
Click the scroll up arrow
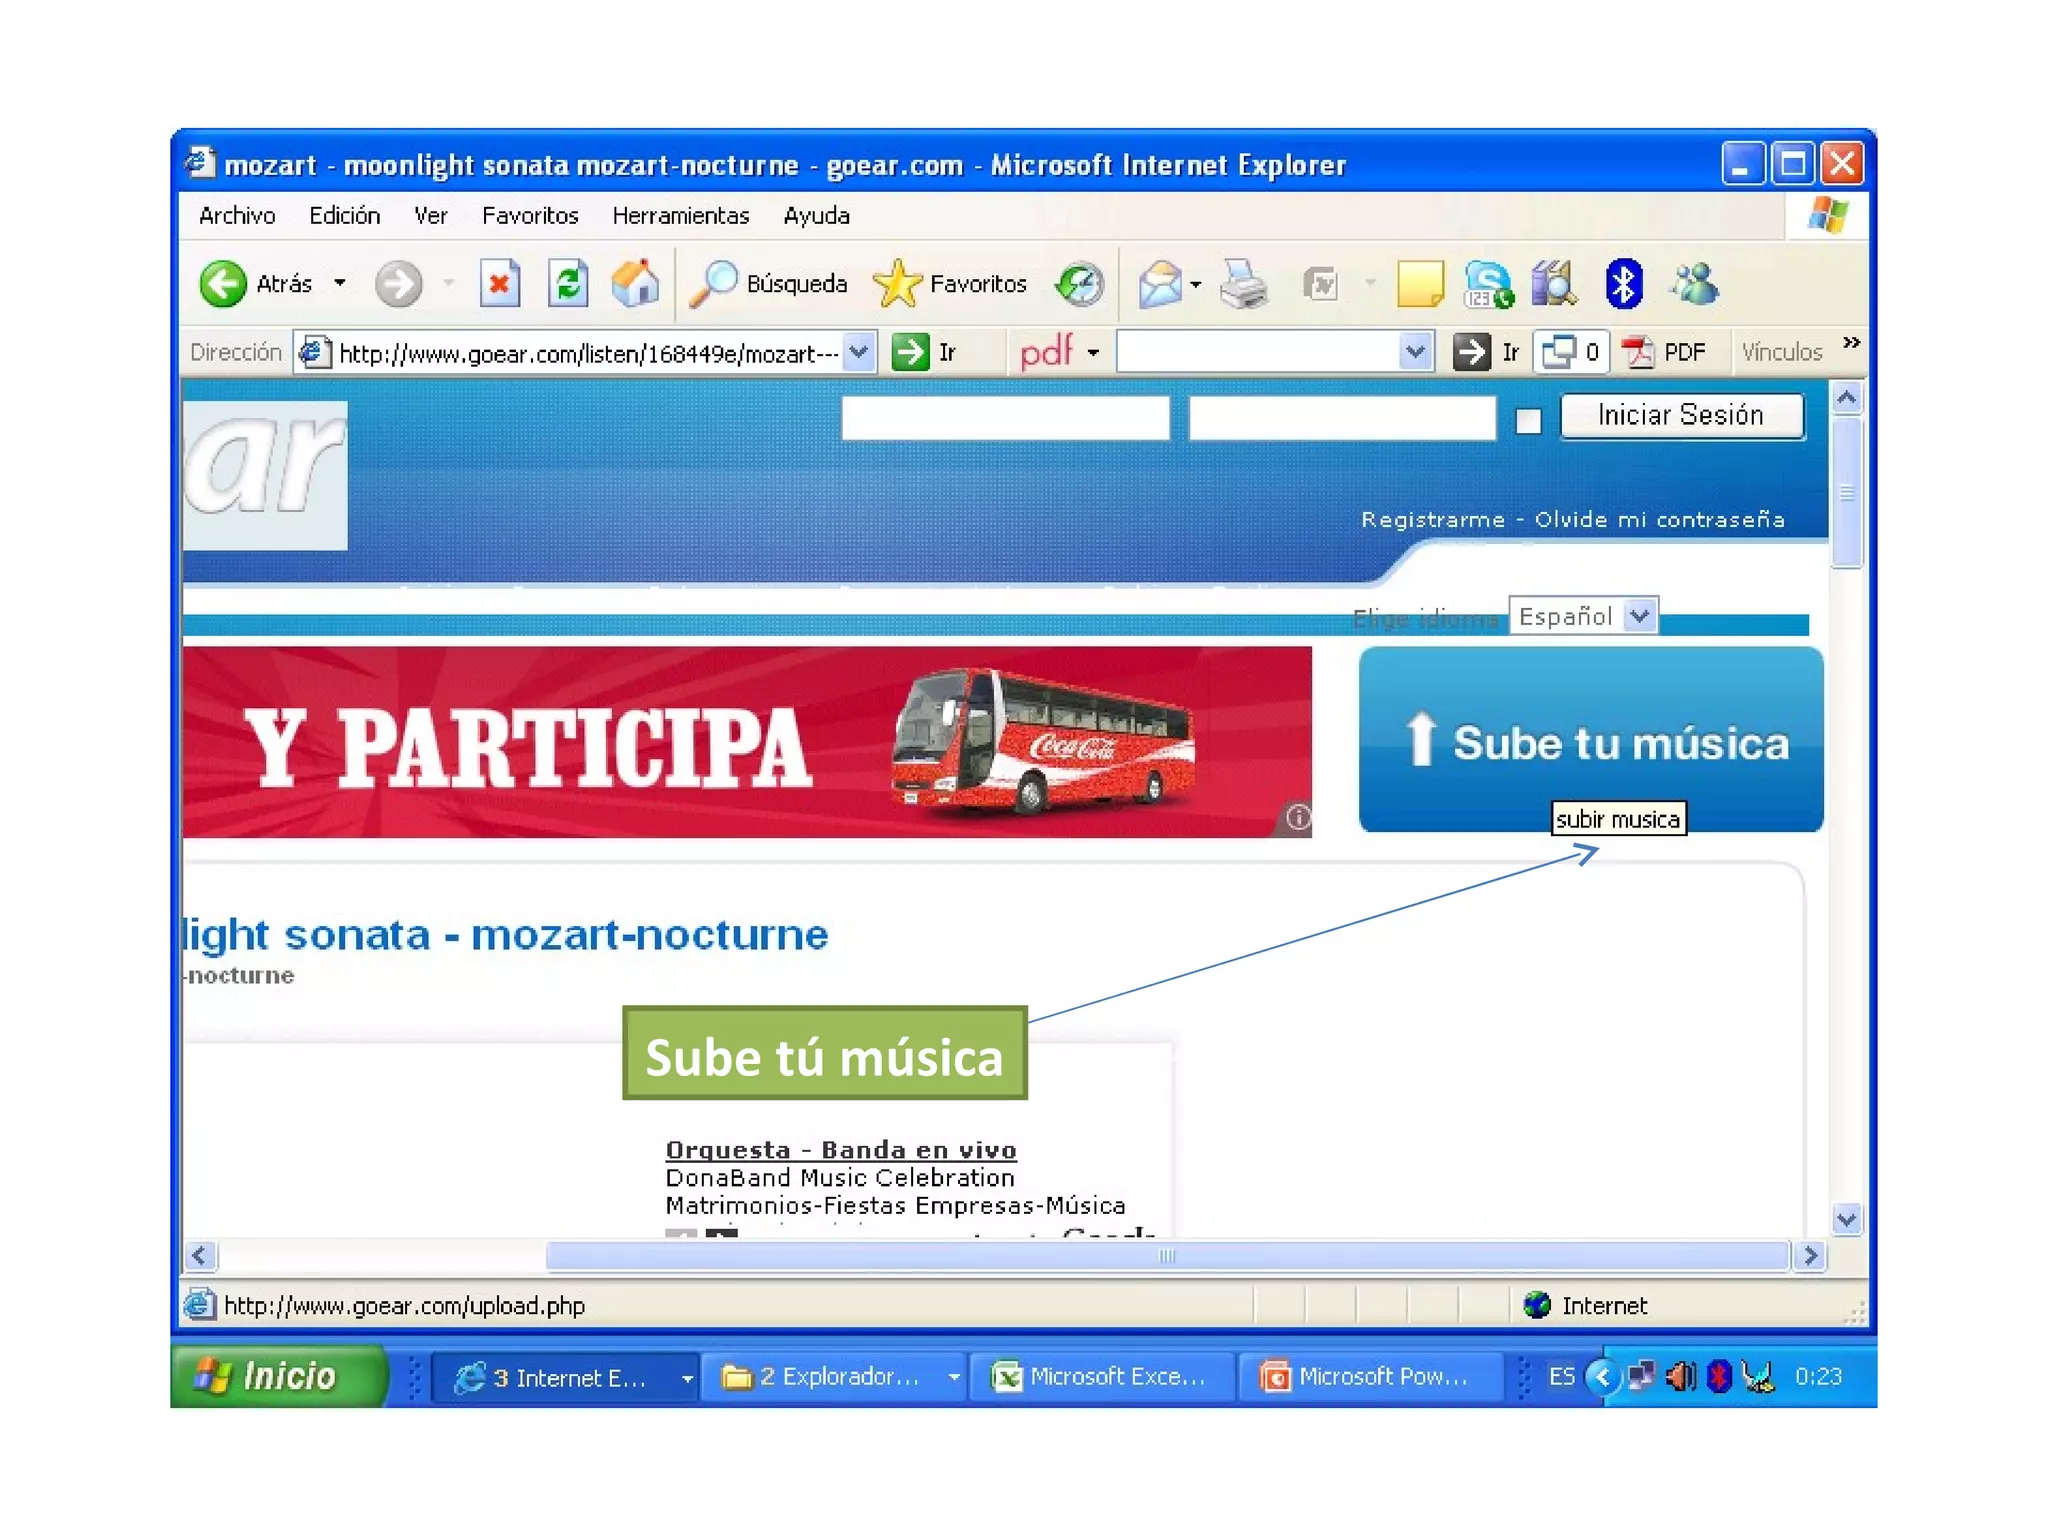tap(1847, 399)
